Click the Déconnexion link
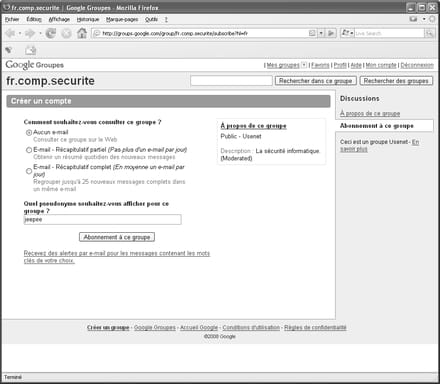 coord(417,65)
